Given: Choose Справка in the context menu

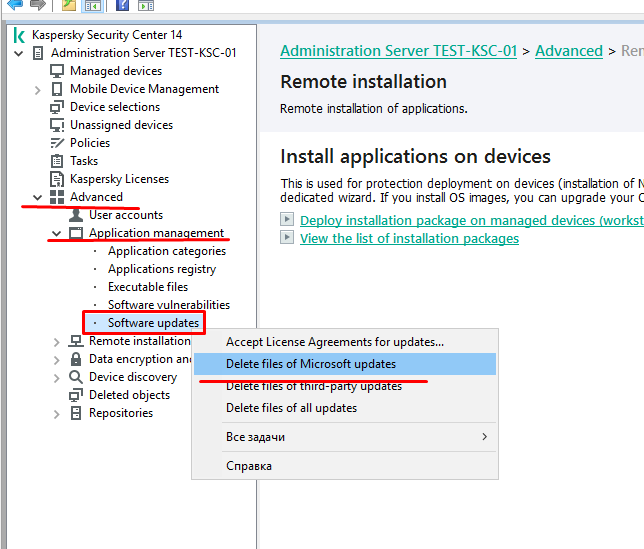Looking at the screenshot, I should pyautogui.click(x=345, y=466).
